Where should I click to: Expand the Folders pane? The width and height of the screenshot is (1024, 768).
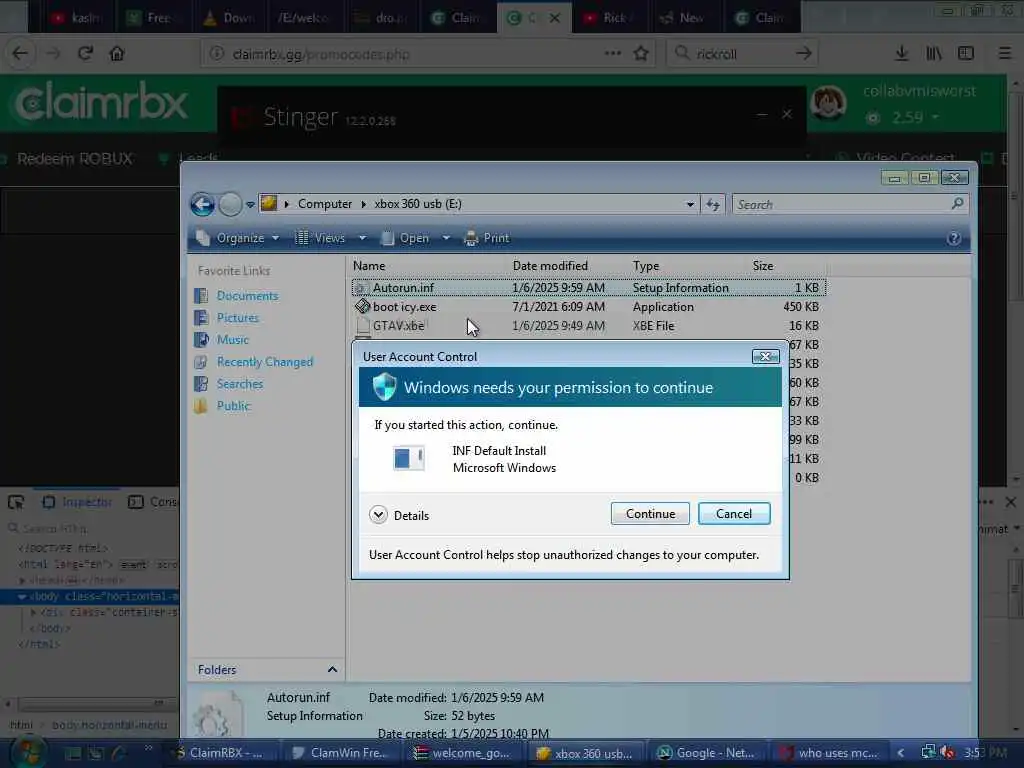click(332, 670)
